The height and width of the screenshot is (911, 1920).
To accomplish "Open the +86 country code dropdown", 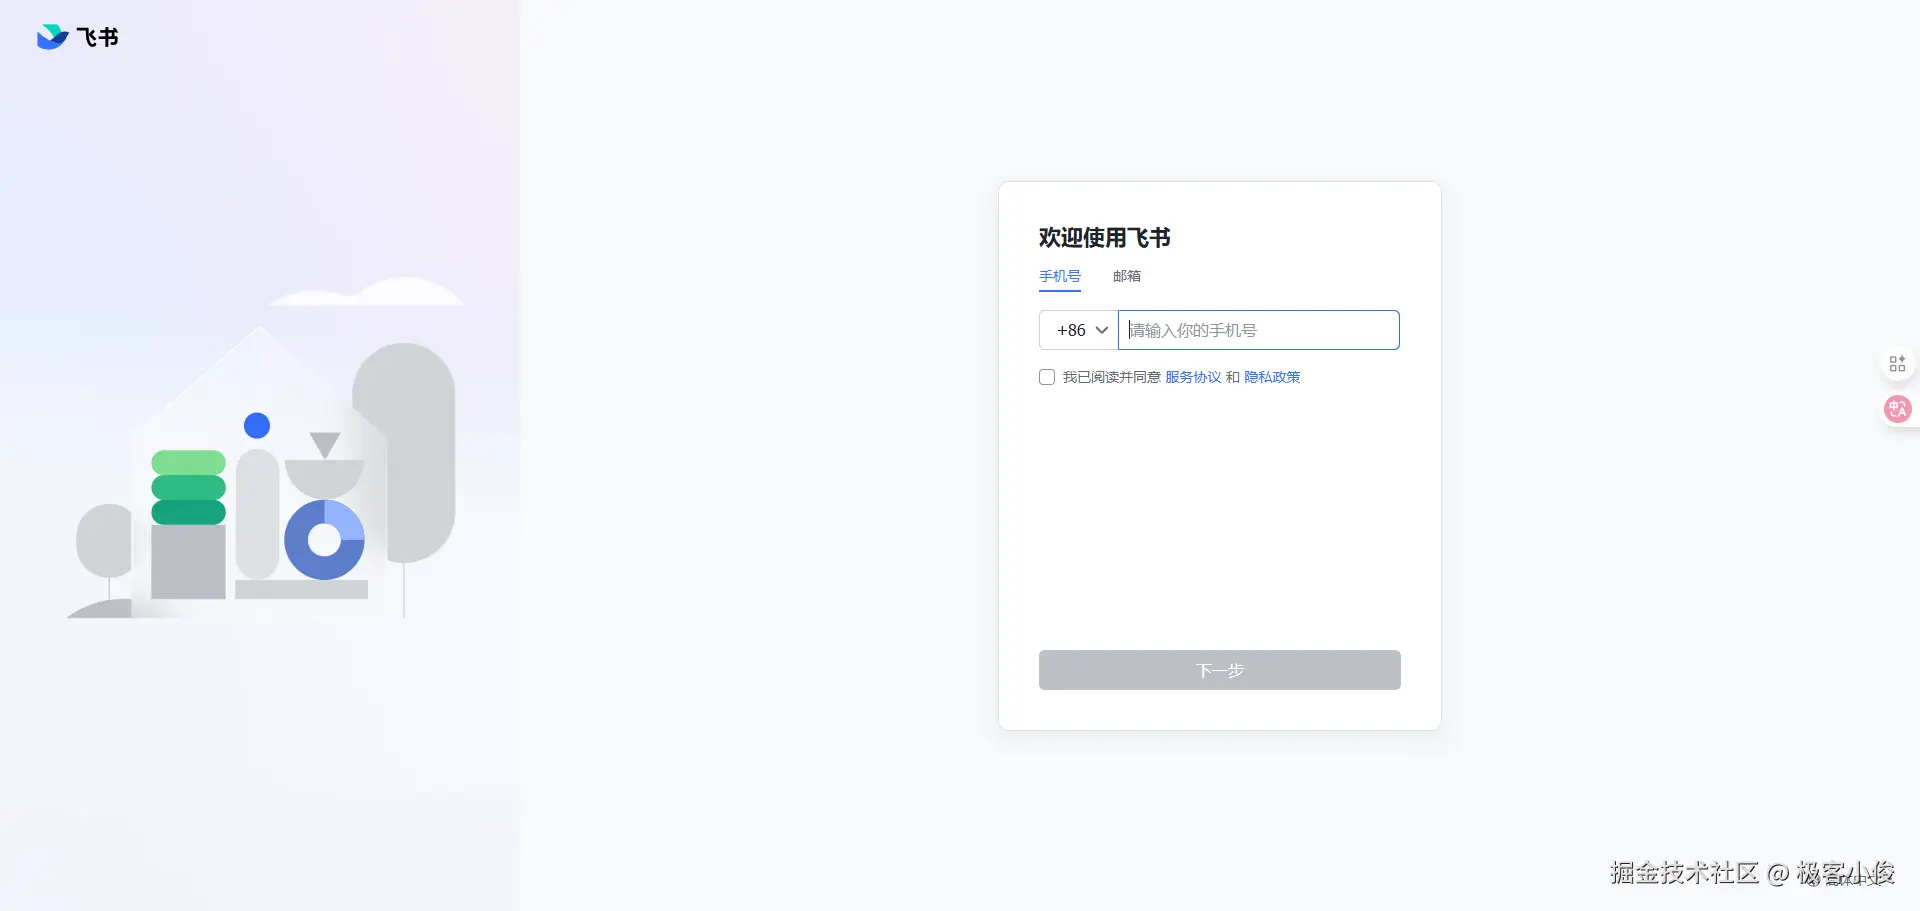I will coord(1079,330).
